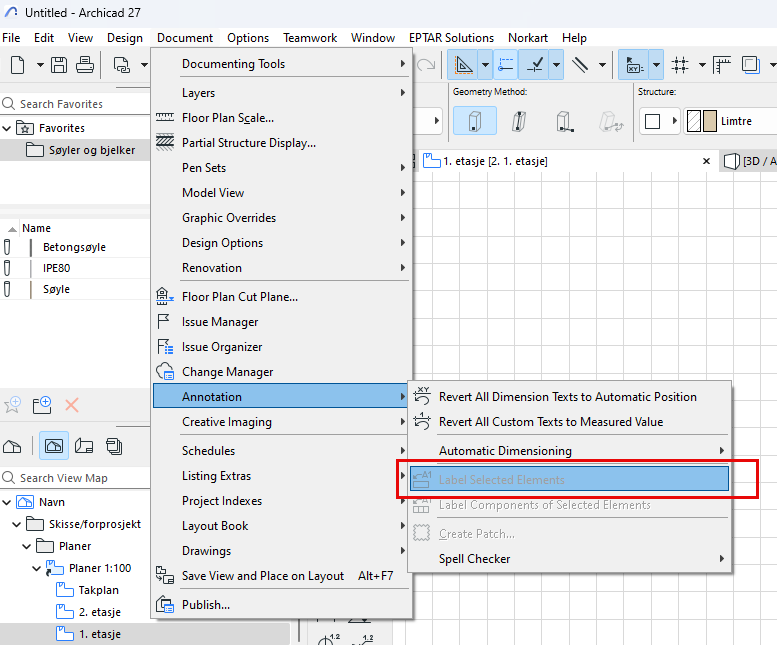Collapse the Skisse/forprosjekt folder
777x645 pixels.
click(18, 524)
